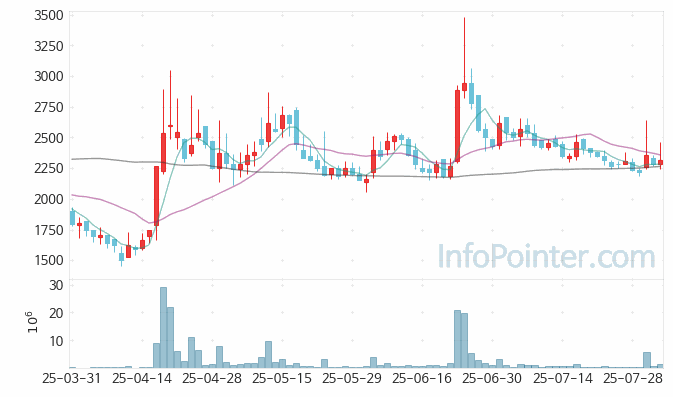The height and width of the screenshot is (397, 673).
Task: Click the tallest volume bar in the chart
Action: click(164, 327)
